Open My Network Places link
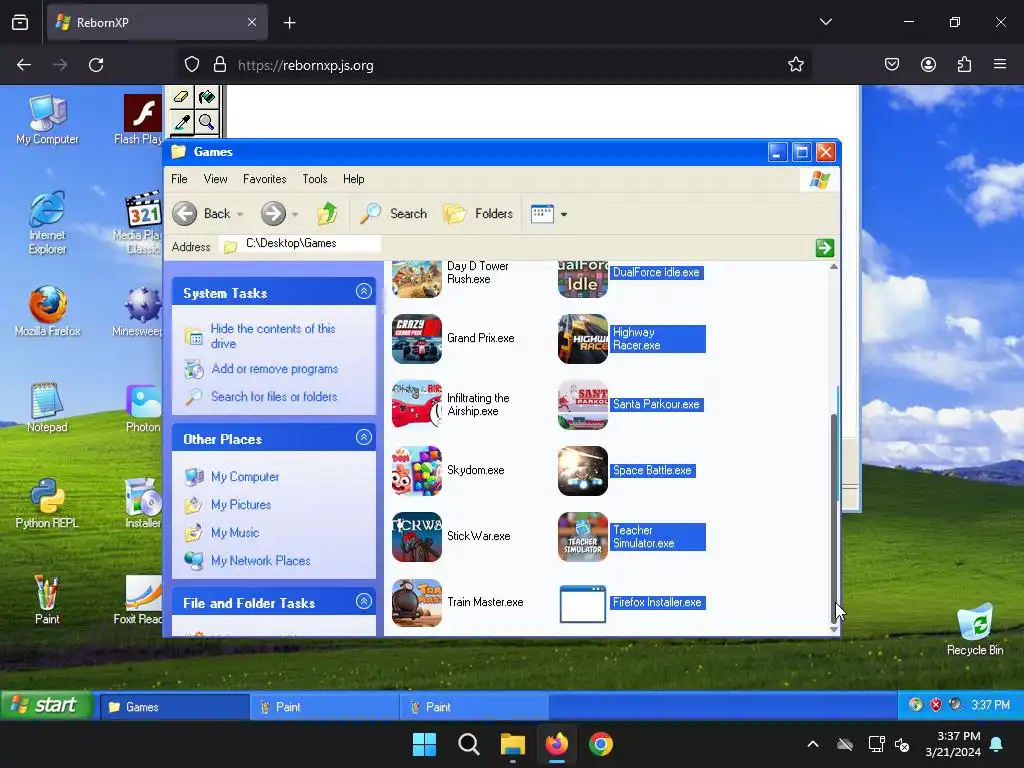Image resolution: width=1024 pixels, height=768 pixels. 261,561
